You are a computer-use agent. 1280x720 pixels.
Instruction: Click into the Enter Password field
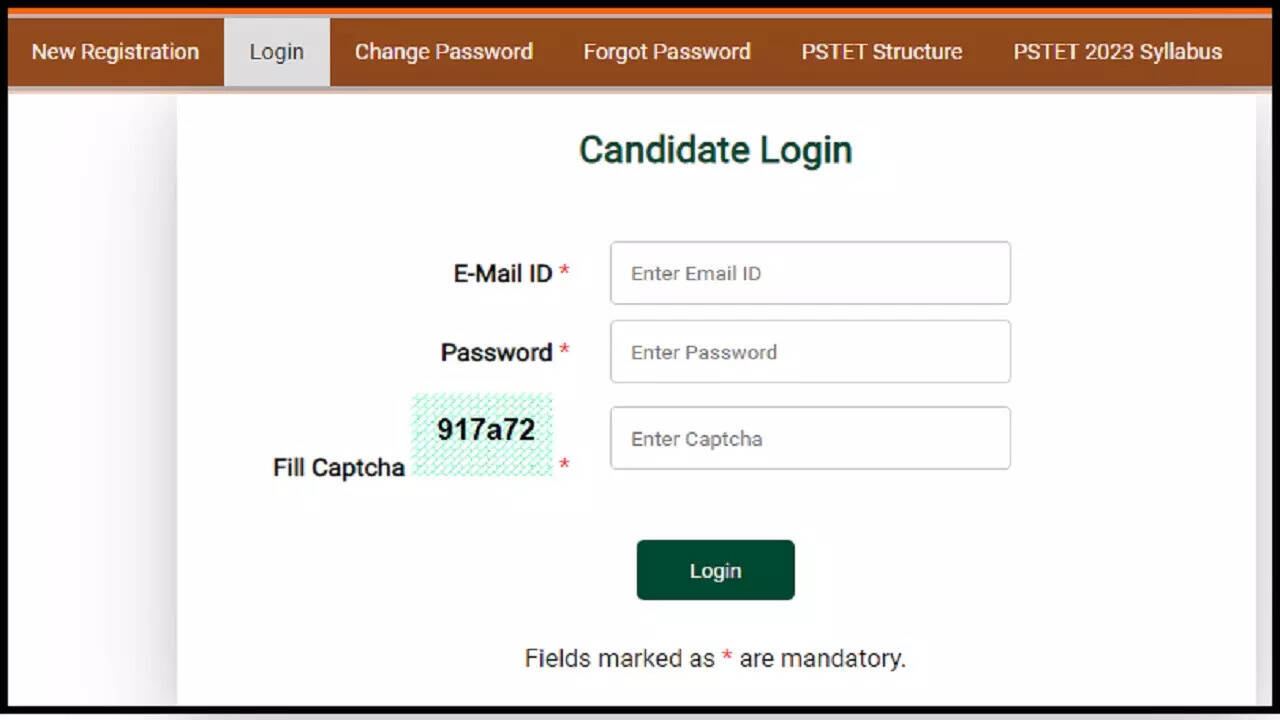coord(810,352)
